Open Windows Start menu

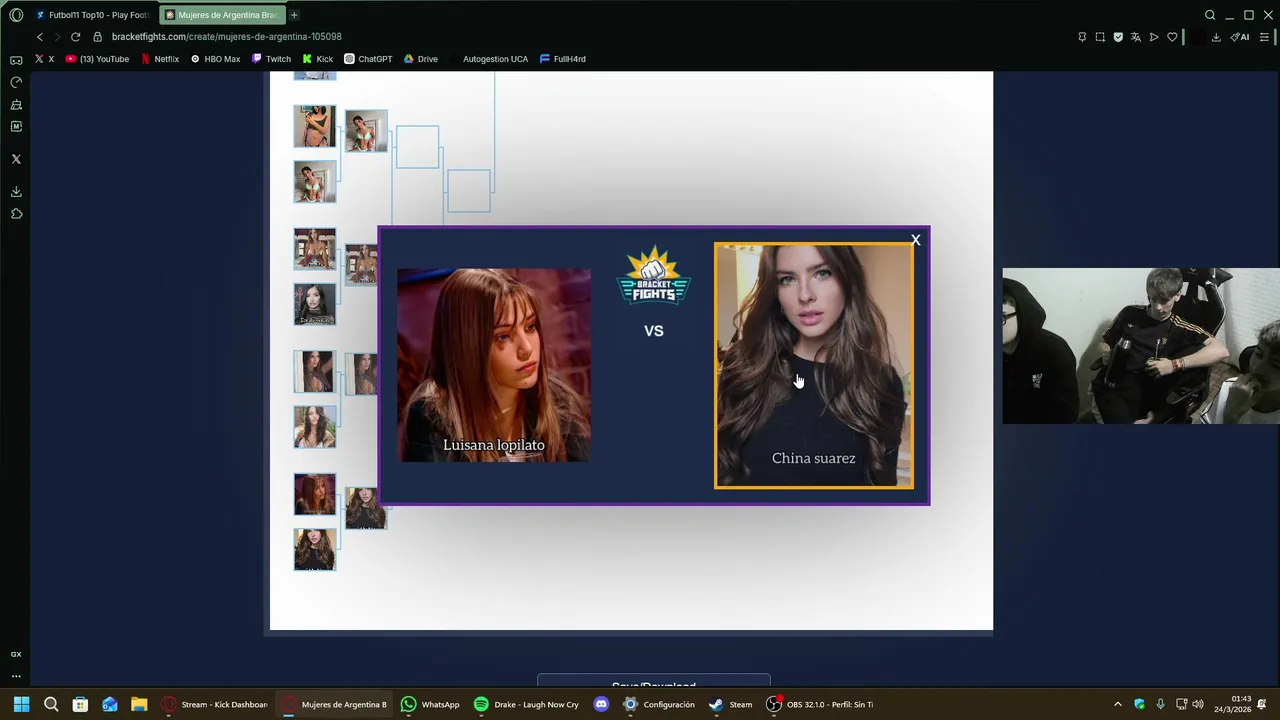coord(21,704)
